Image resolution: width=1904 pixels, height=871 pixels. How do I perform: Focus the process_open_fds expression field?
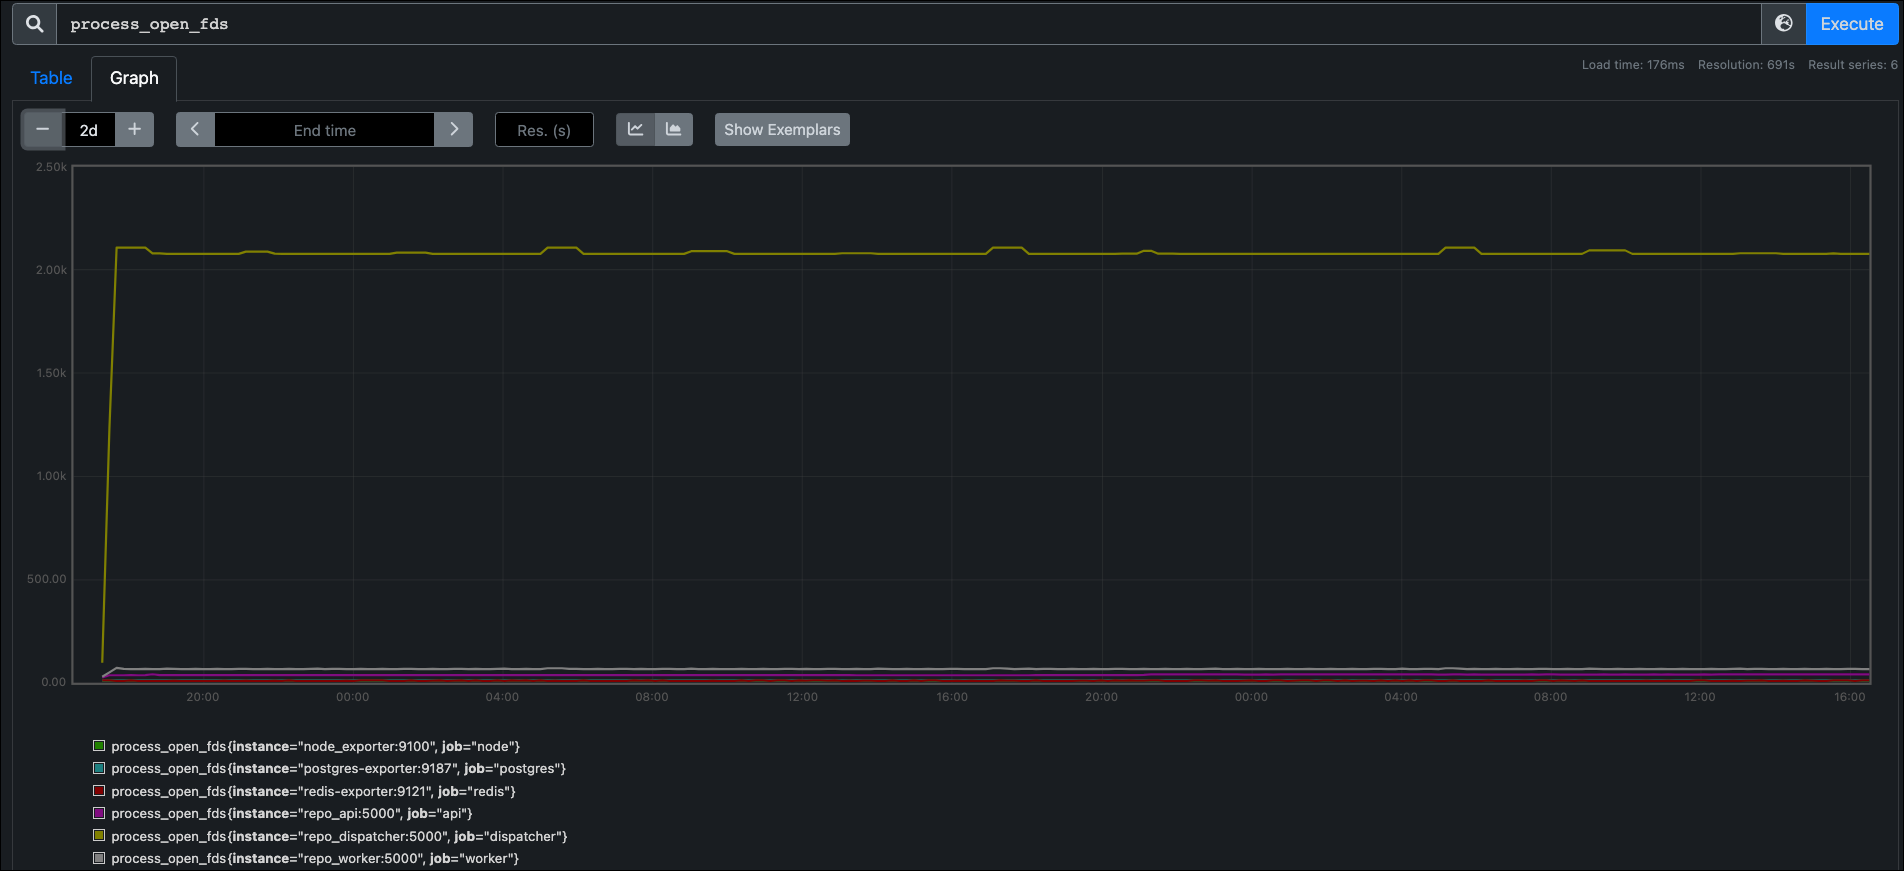tap(908, 24)
